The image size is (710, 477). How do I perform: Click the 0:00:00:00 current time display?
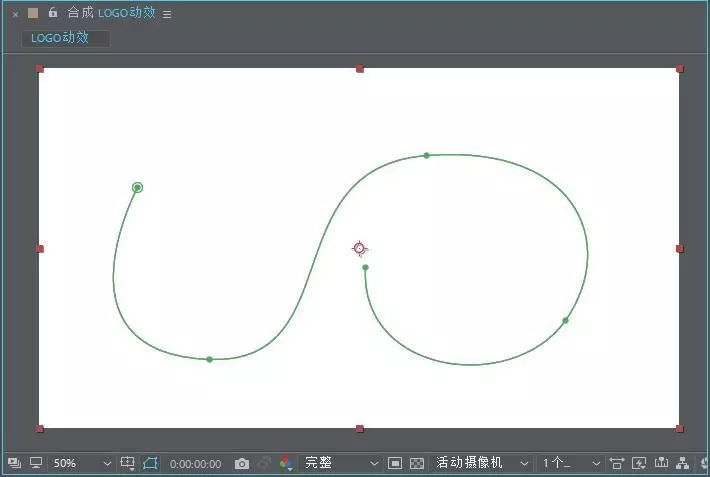196,464
